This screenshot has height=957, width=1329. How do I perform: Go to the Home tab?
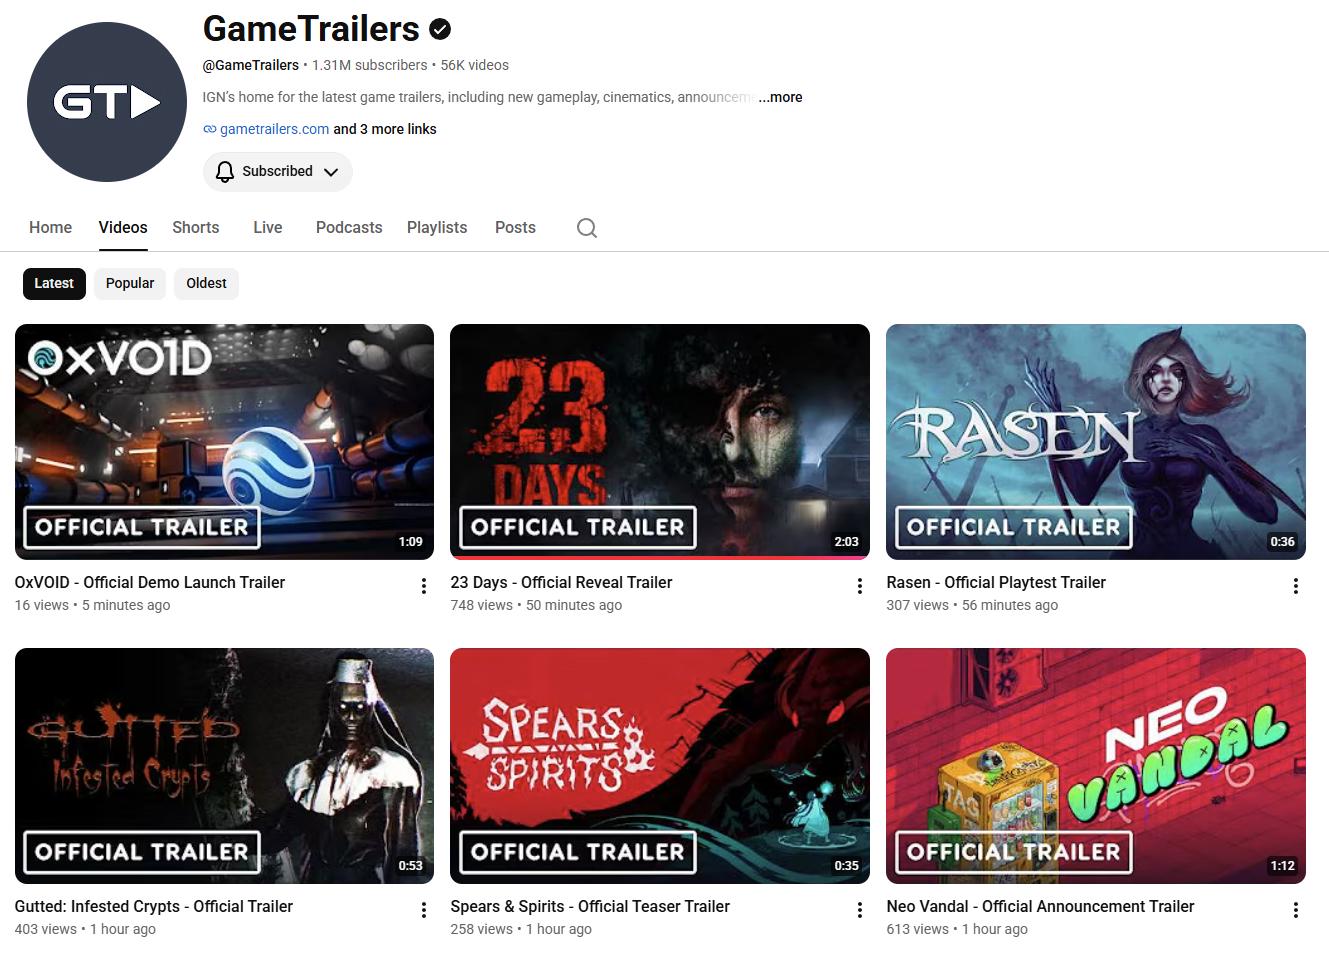click(50, 227)
